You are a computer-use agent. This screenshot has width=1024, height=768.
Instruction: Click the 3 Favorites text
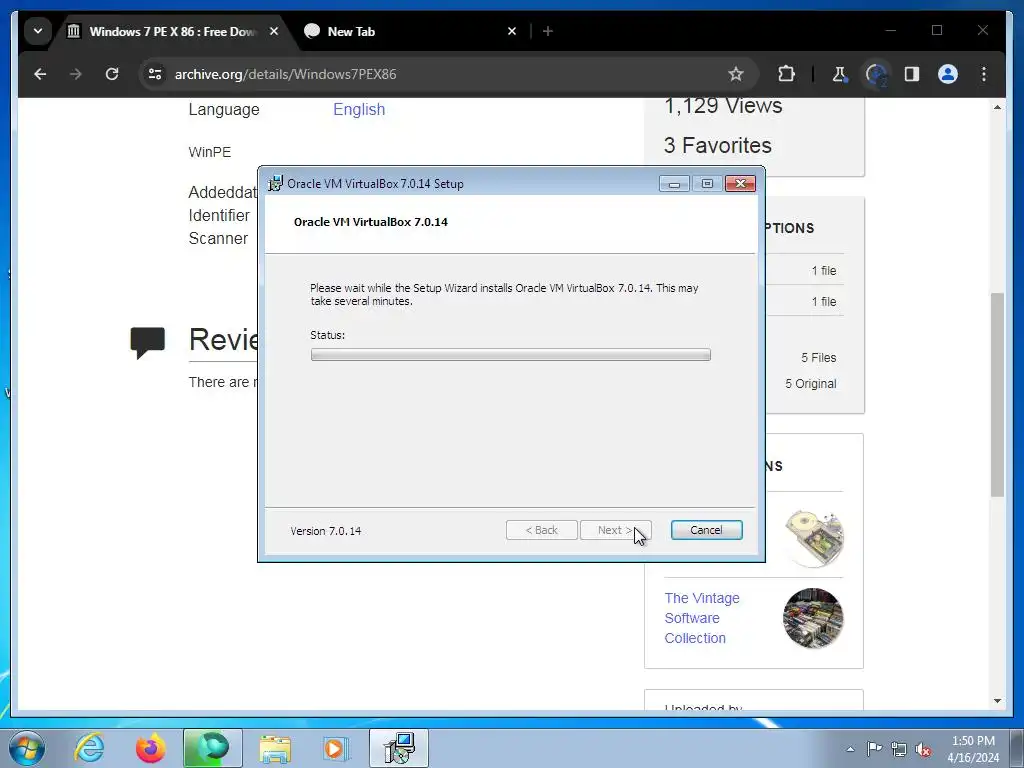point(717,145)
